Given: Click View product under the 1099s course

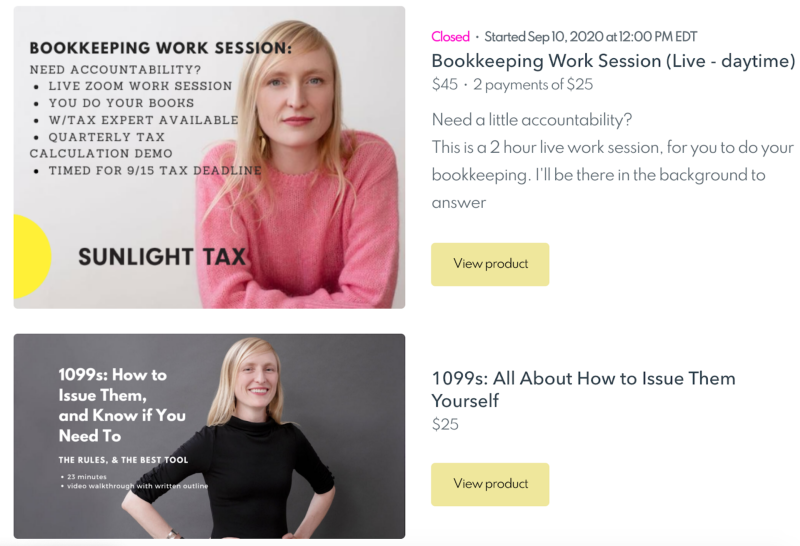Looking at the screenshot, I should coord(490,484).
